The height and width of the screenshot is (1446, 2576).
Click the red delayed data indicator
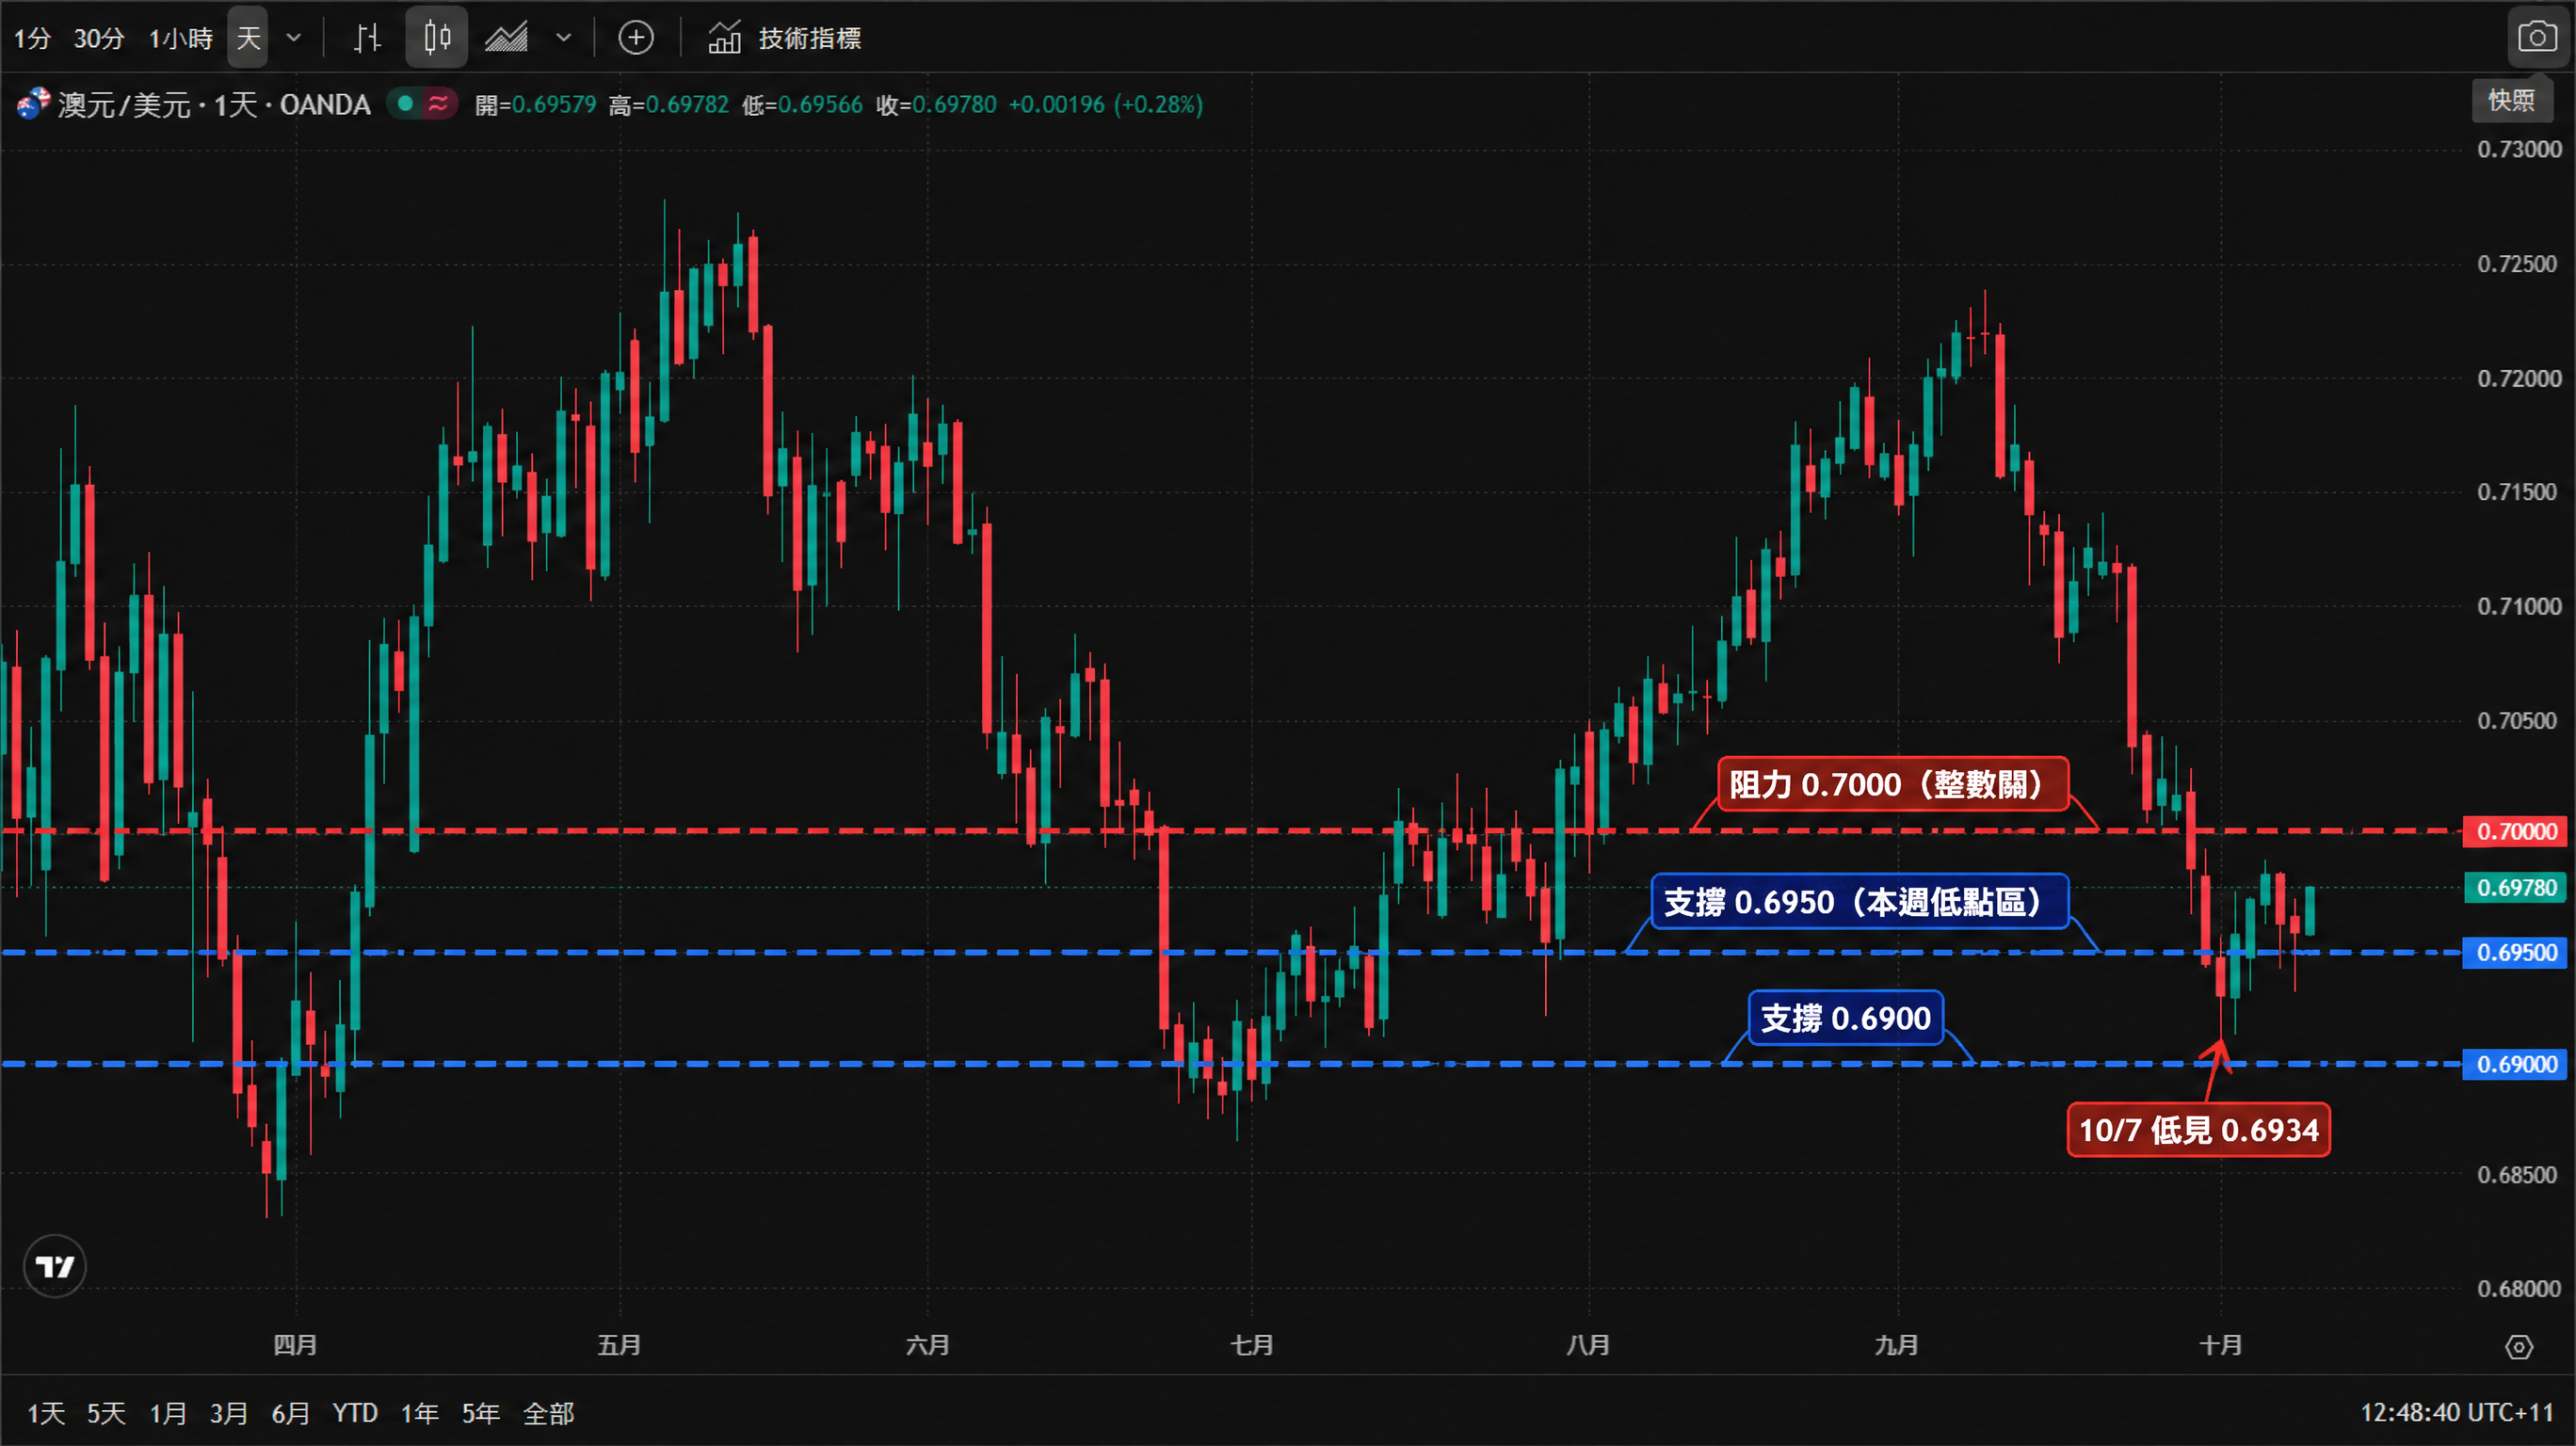pyautogui.click(x=438, y=103)
